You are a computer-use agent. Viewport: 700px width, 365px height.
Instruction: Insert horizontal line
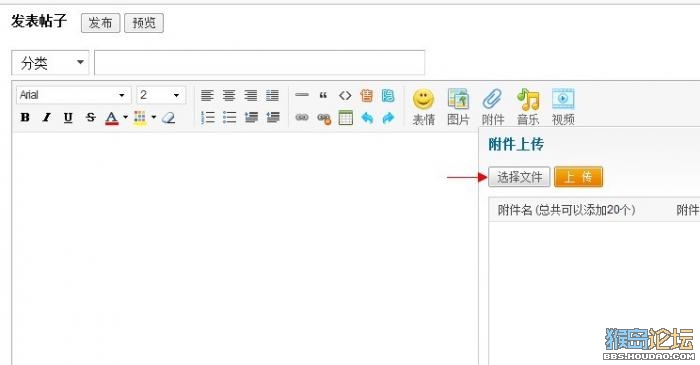(302, 95)
